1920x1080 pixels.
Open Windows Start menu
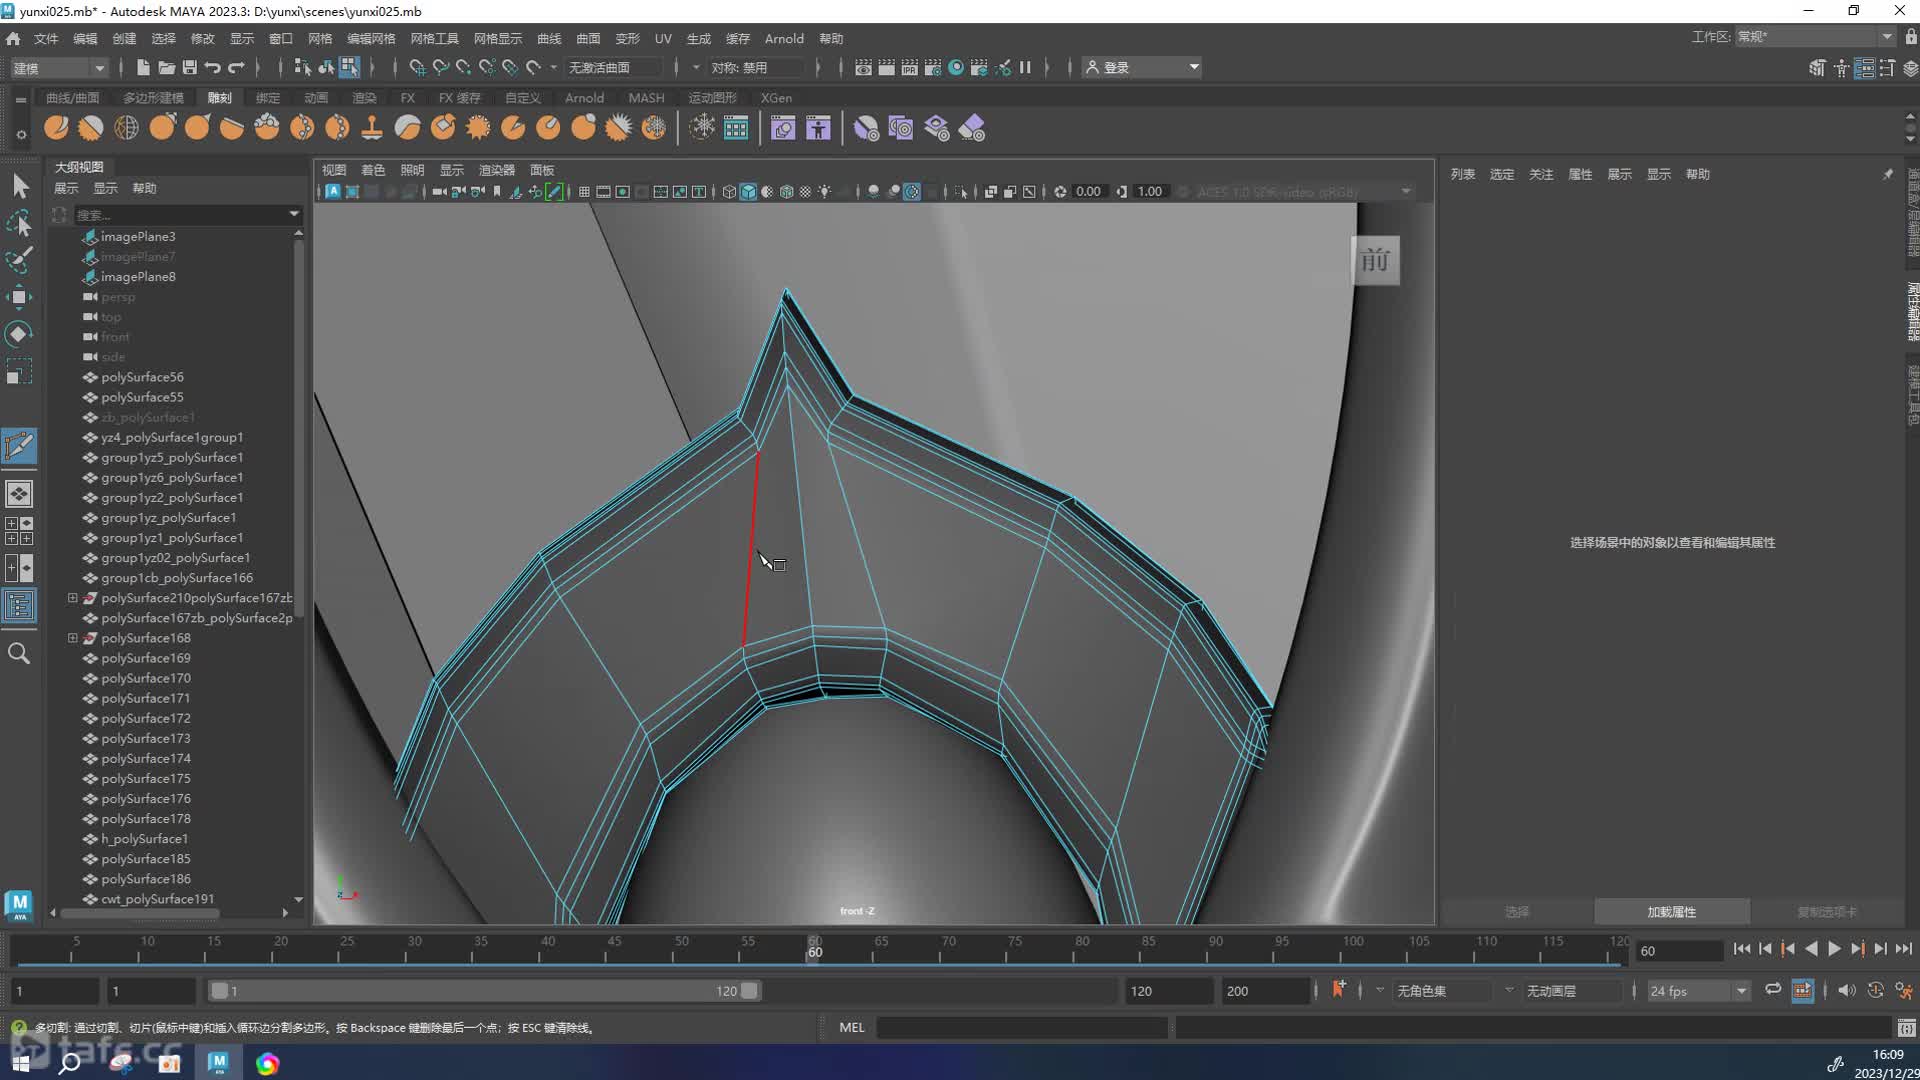[21, 1063]
